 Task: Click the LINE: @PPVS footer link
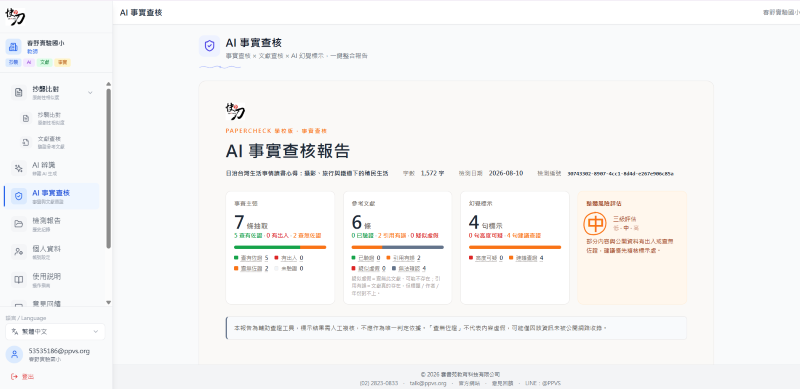coord(543,383)
